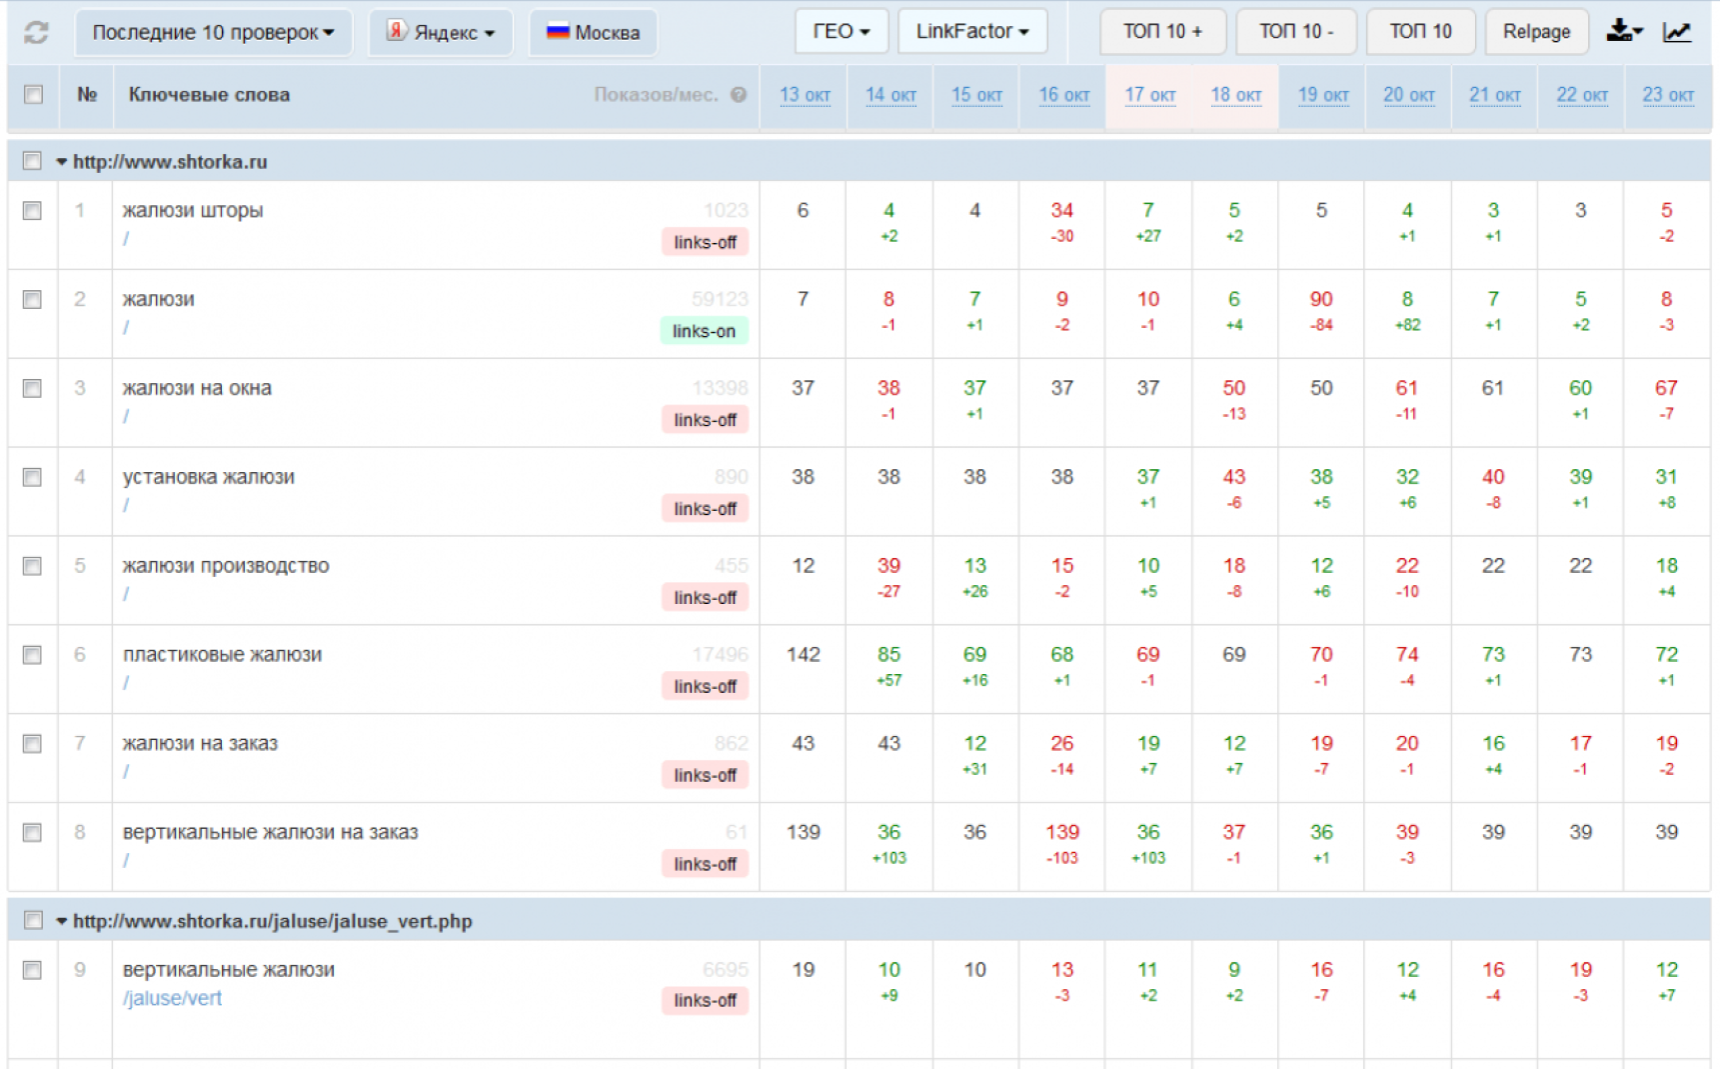Click the Yandex logo icon
The height and width of the screenshot is (1069, 1720).
(x=397, y=31)
